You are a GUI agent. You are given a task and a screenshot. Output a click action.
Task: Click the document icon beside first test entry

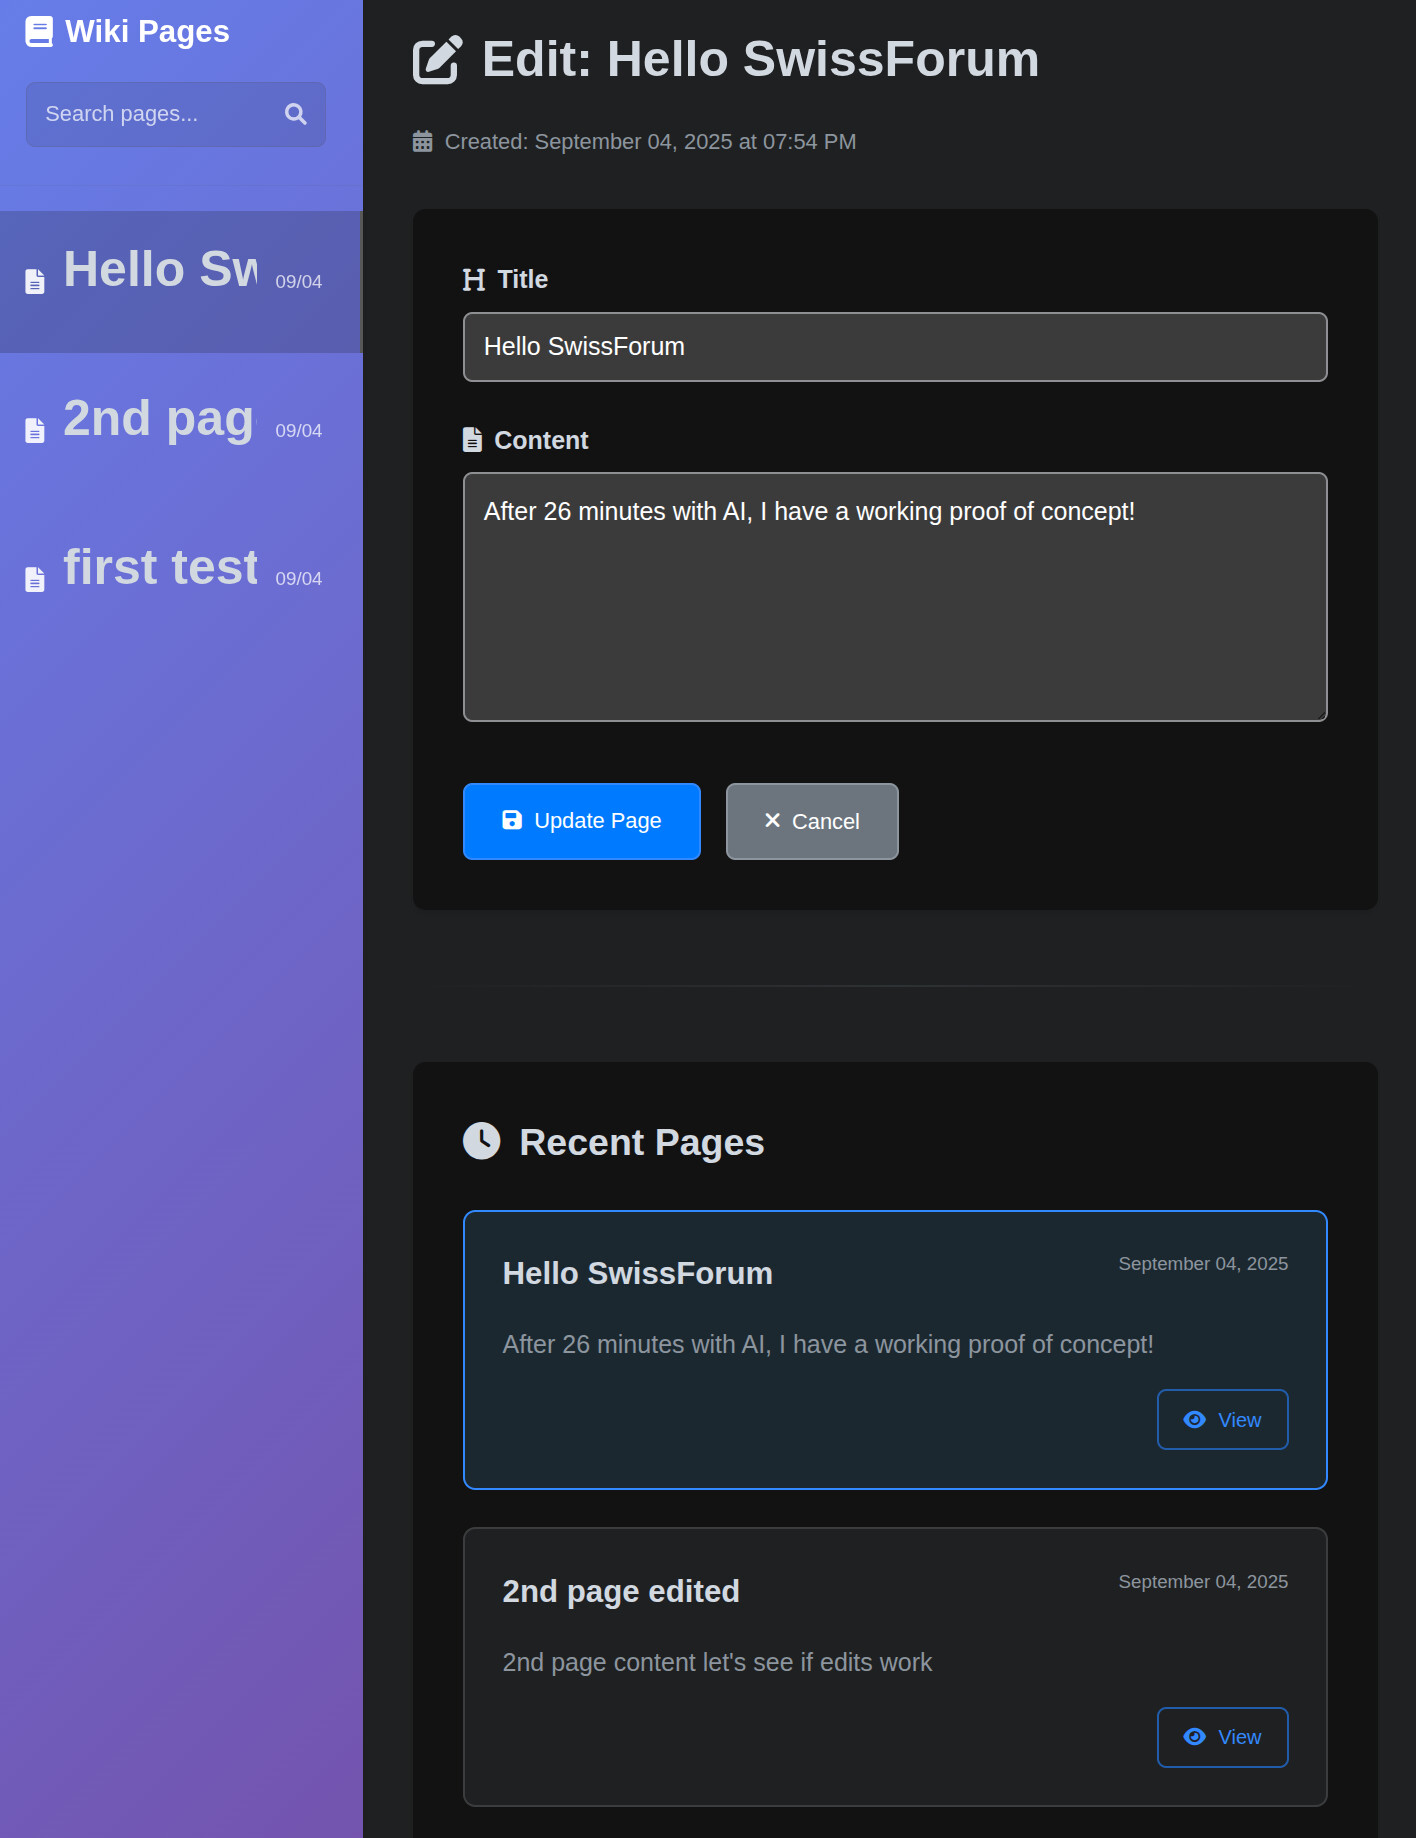[35, 579]
